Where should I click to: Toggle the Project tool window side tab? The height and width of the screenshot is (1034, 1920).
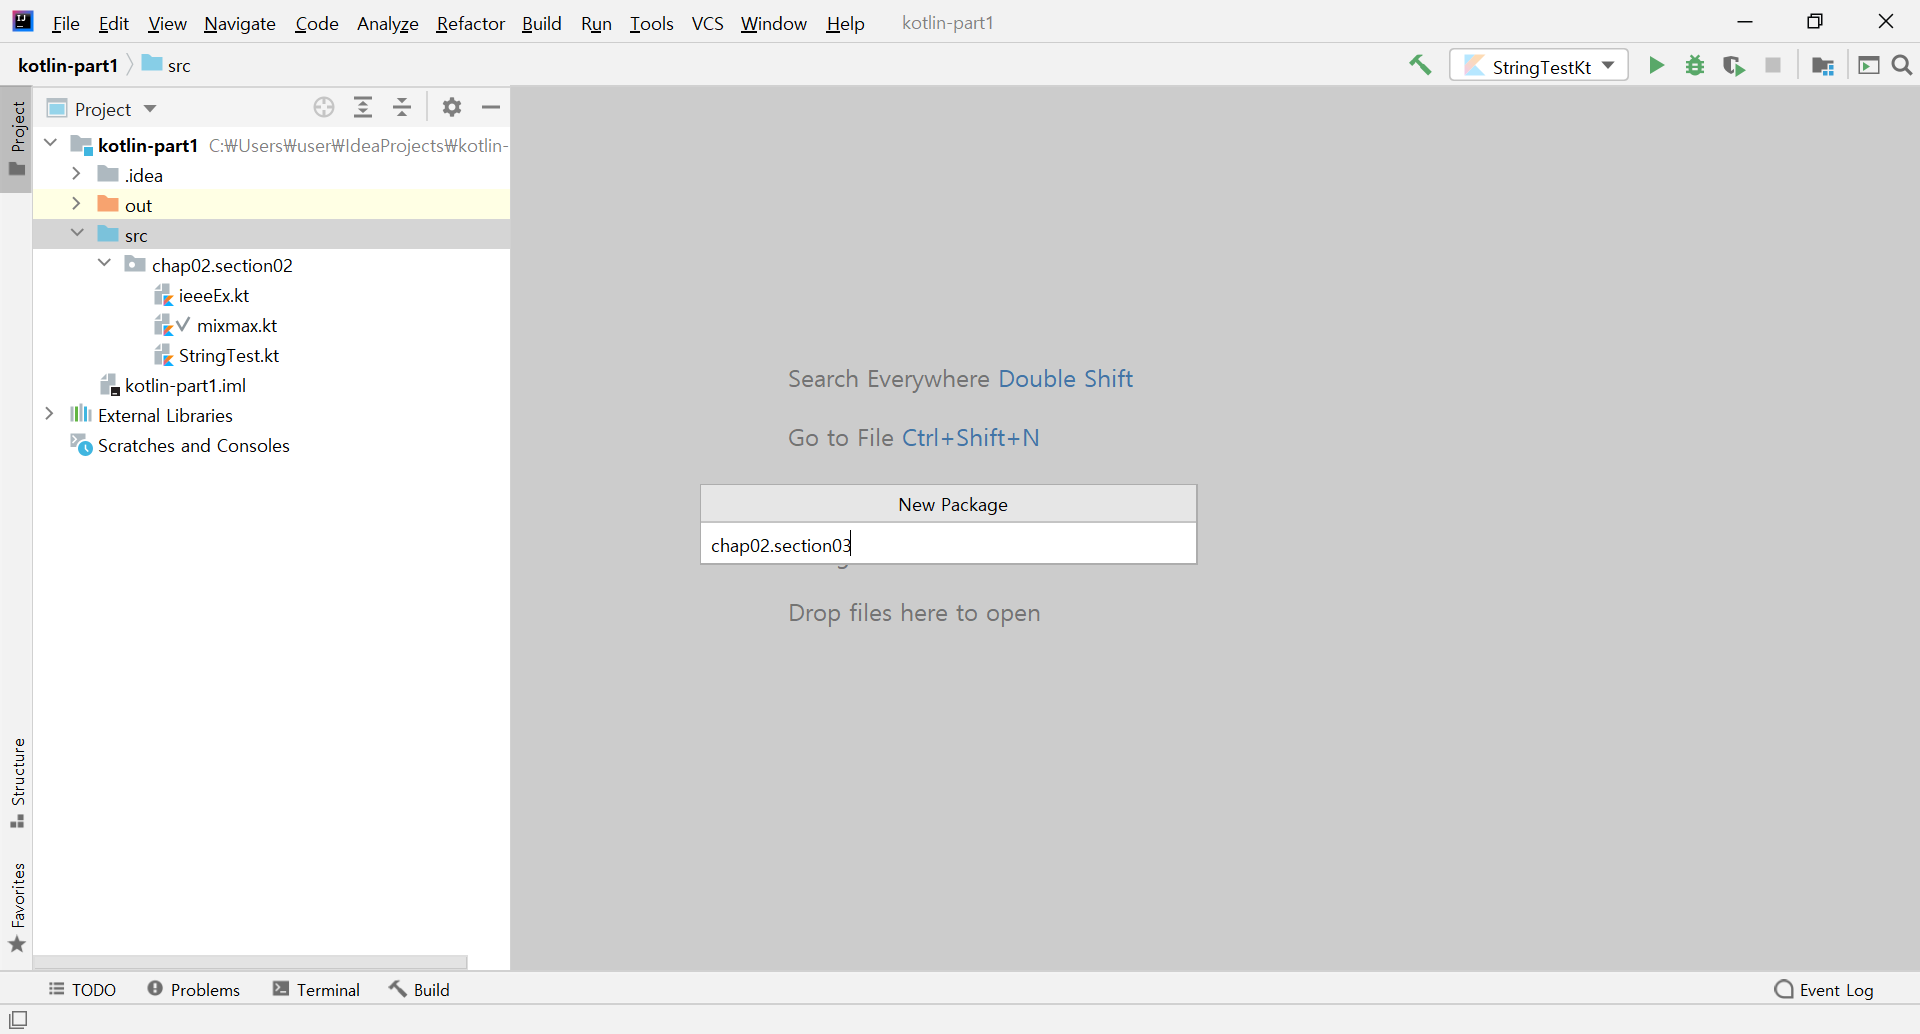point(17,139)
